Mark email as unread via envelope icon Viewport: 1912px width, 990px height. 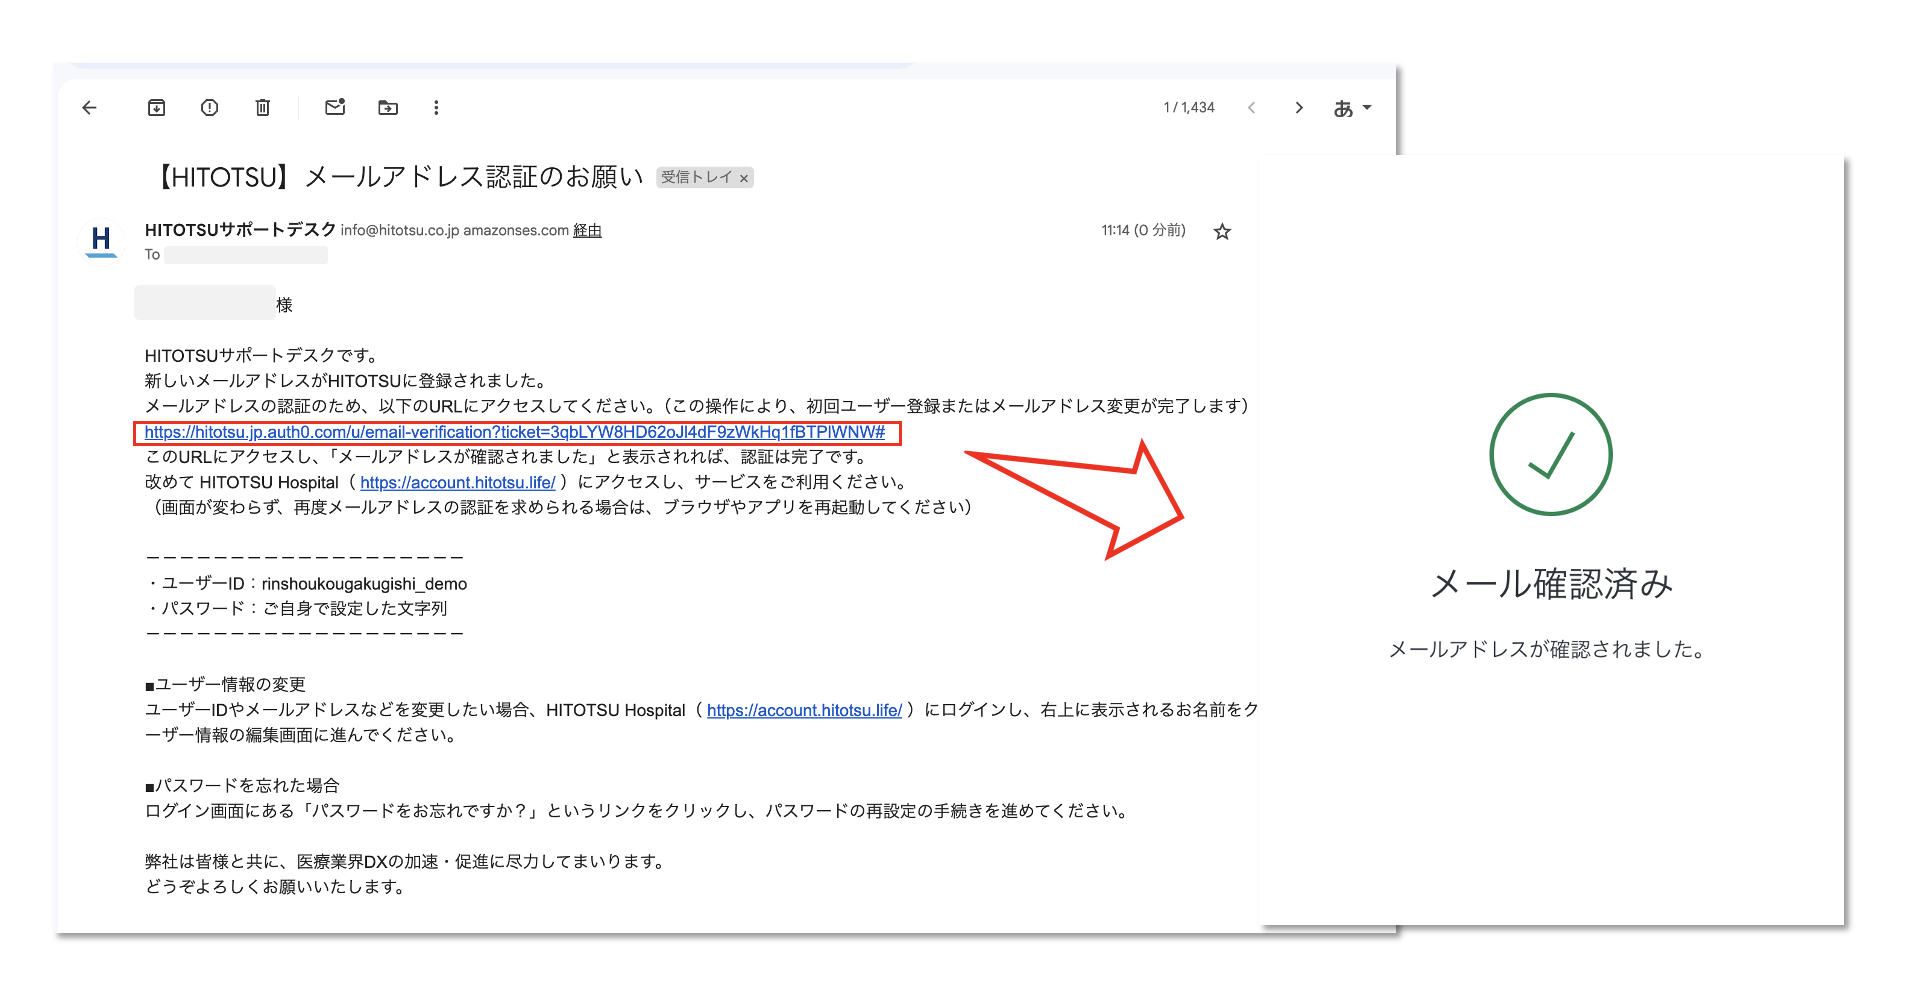click(335, 107)
